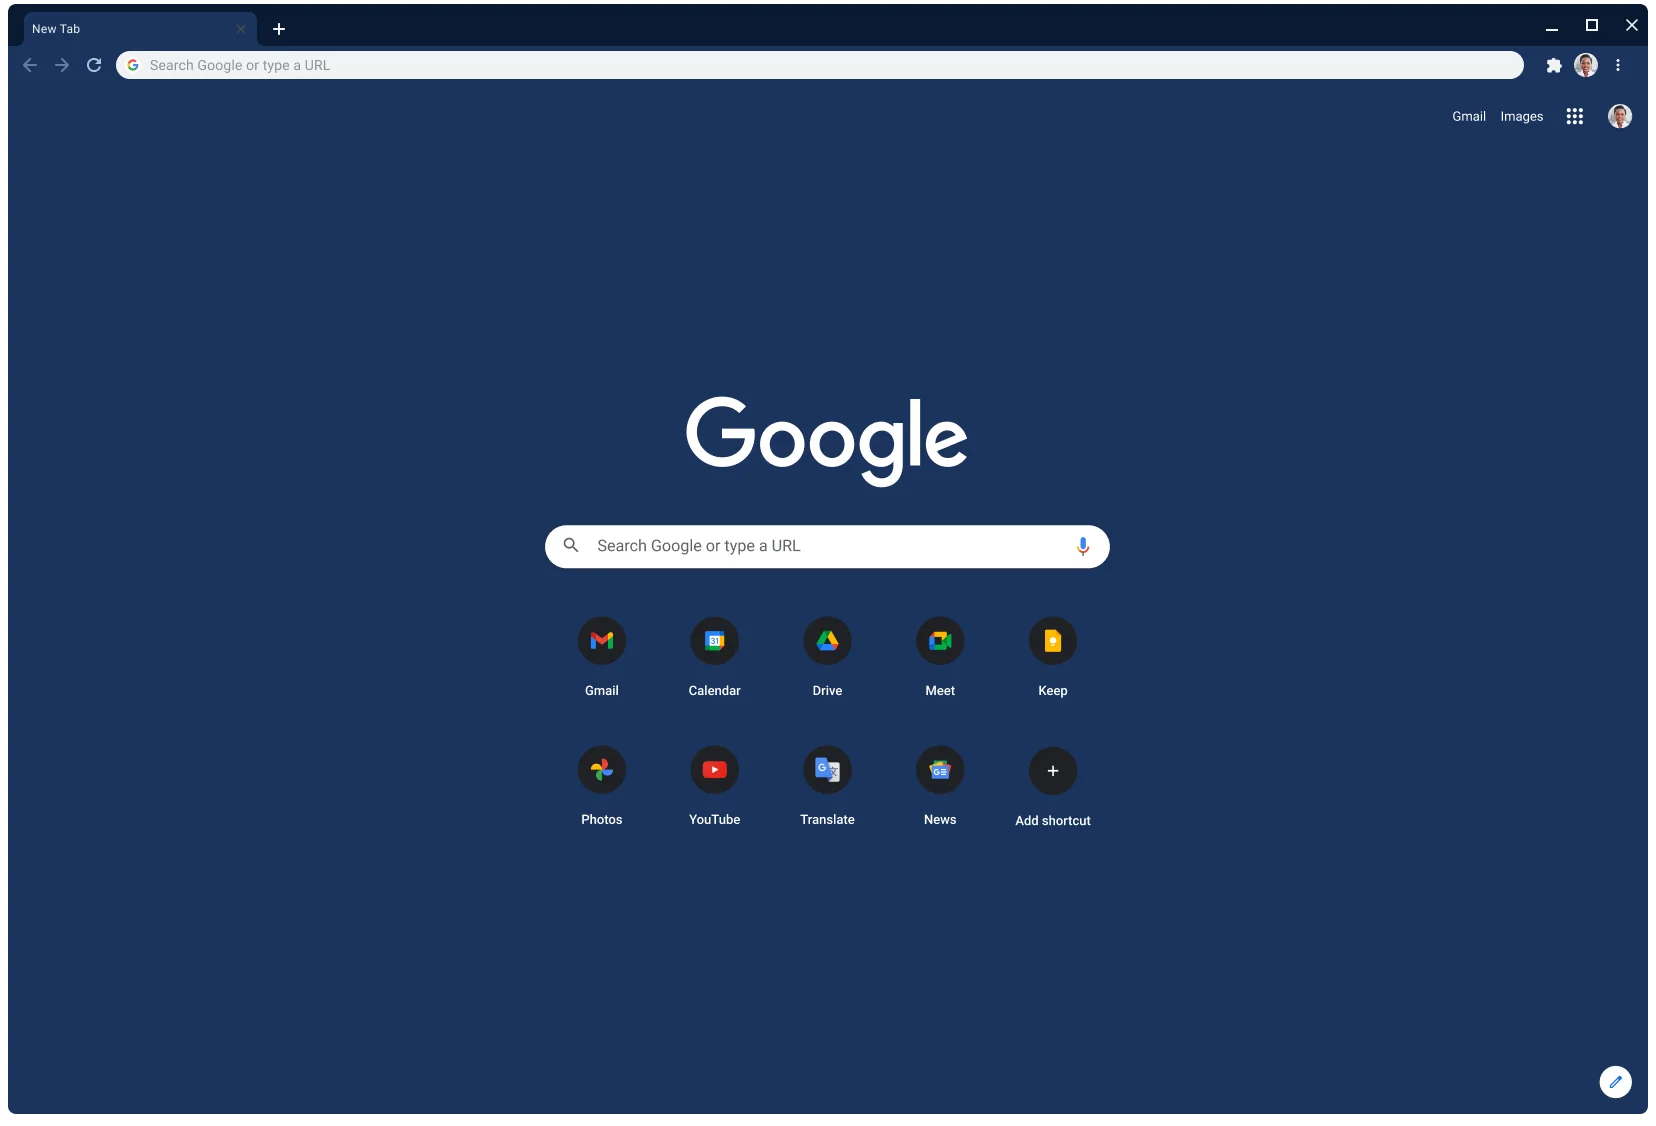
Task: Click the Images link
Action: [1521, 116]
